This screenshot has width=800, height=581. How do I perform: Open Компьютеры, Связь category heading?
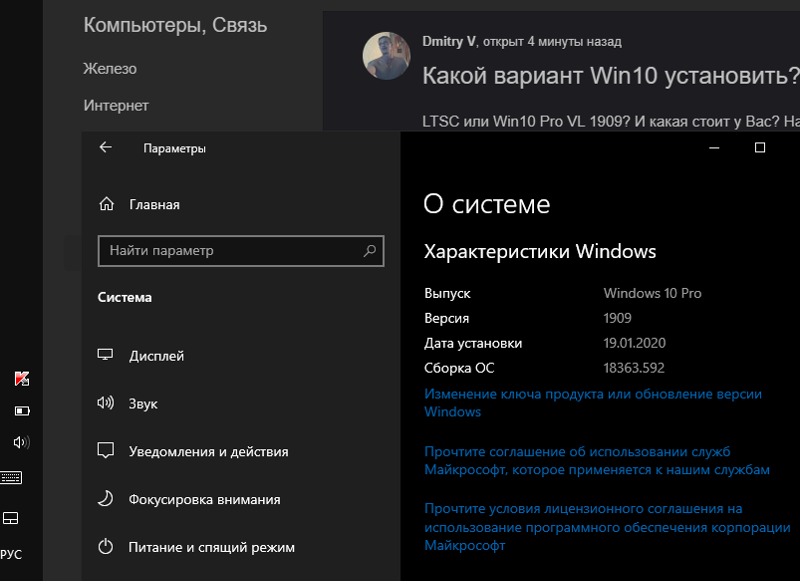(175, 25)
